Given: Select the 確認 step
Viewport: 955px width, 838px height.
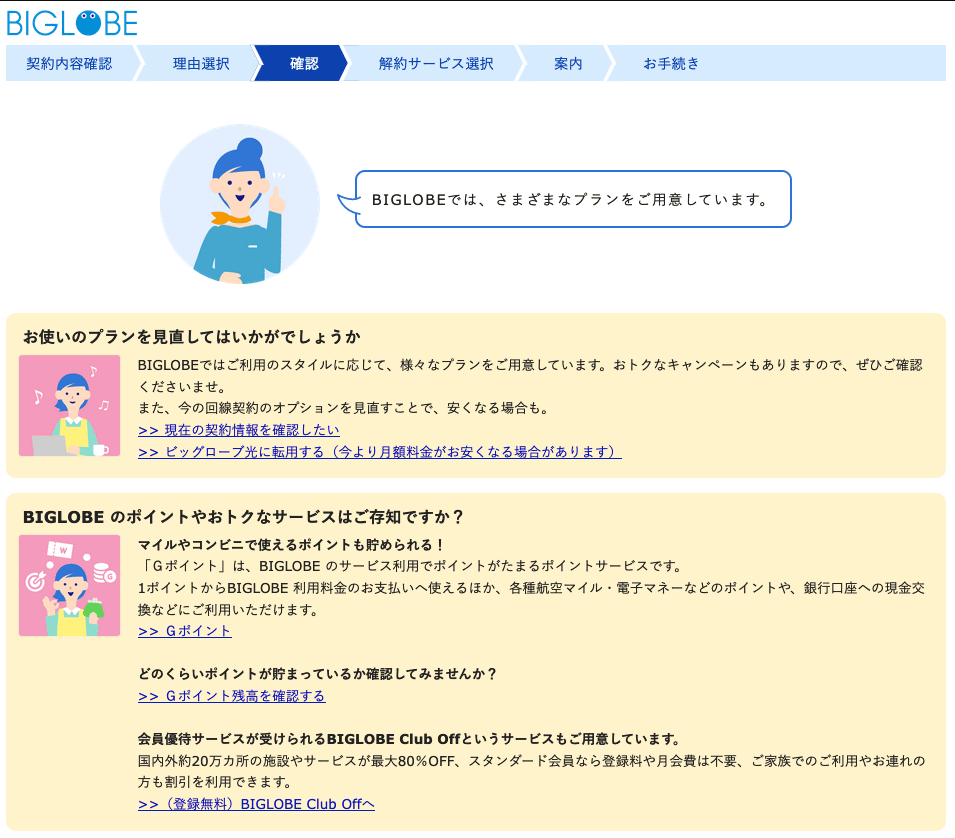Looking at the screenshot, I should [x=303, y=63].
